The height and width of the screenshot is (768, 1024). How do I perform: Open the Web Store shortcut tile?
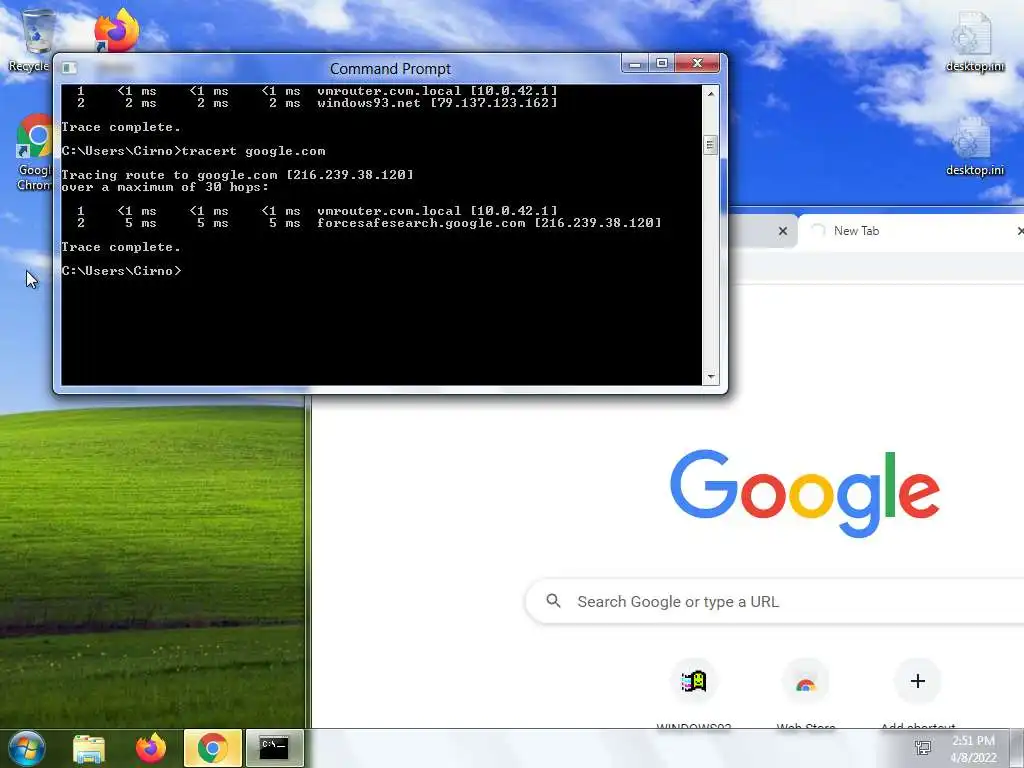pos(806,692)
